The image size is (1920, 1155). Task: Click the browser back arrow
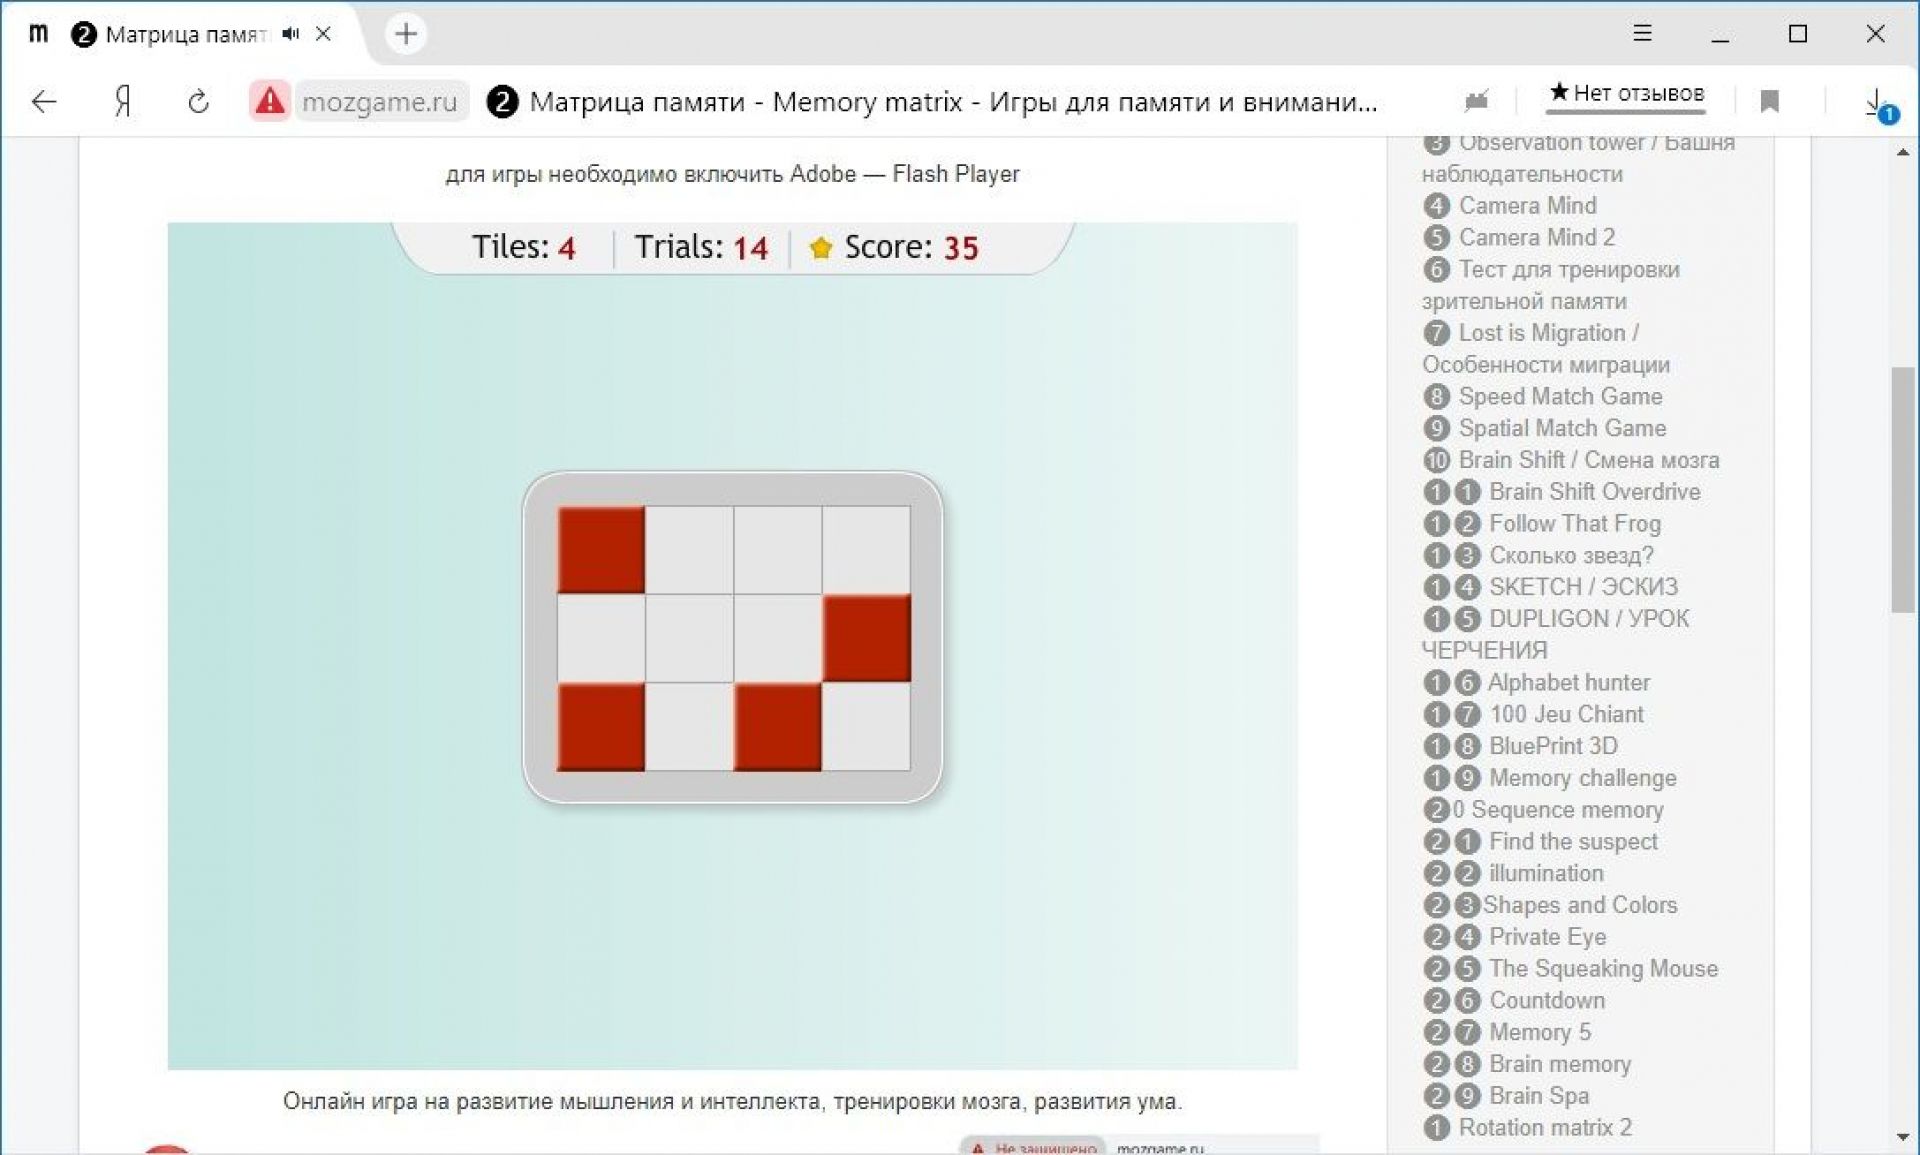tap(44, 101)
